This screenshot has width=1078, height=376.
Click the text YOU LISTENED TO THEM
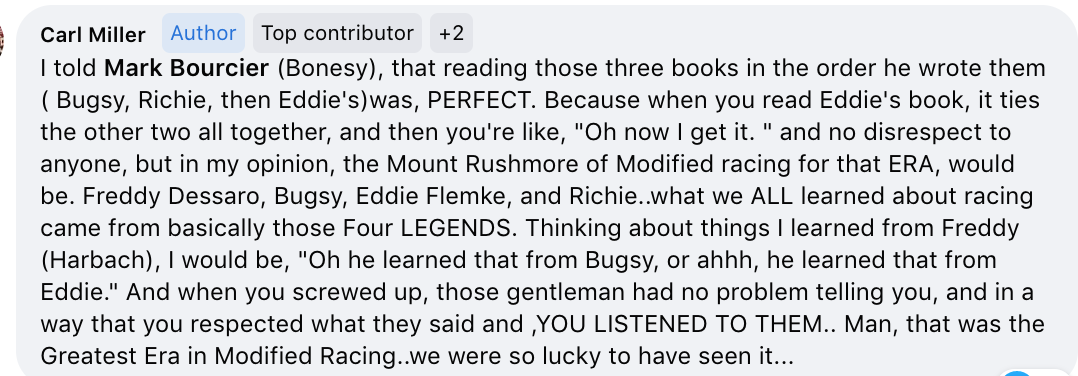[x=676, y=324]
